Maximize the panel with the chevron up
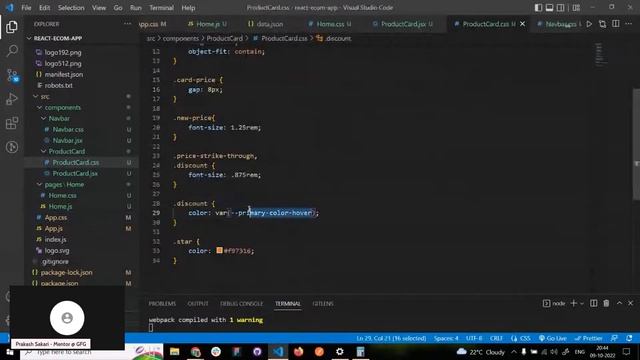The width and height of the screenshot is (640, 360). [619, 303]
